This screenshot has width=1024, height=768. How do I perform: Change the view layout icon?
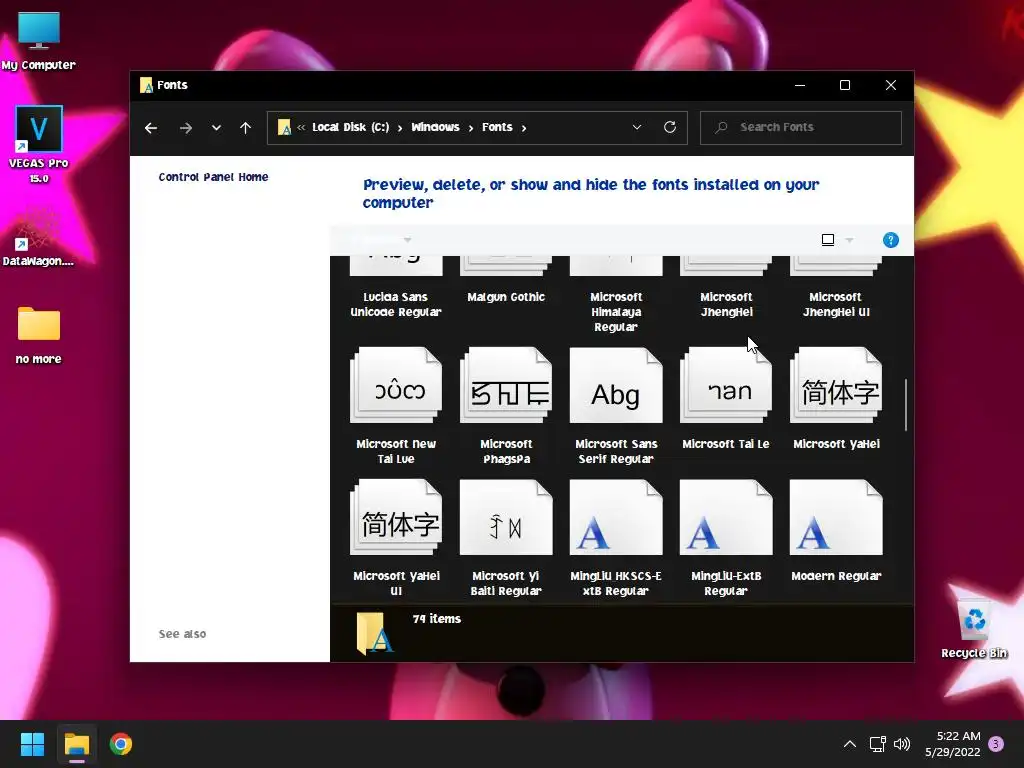pyautogui.click(x=827, y=240)
